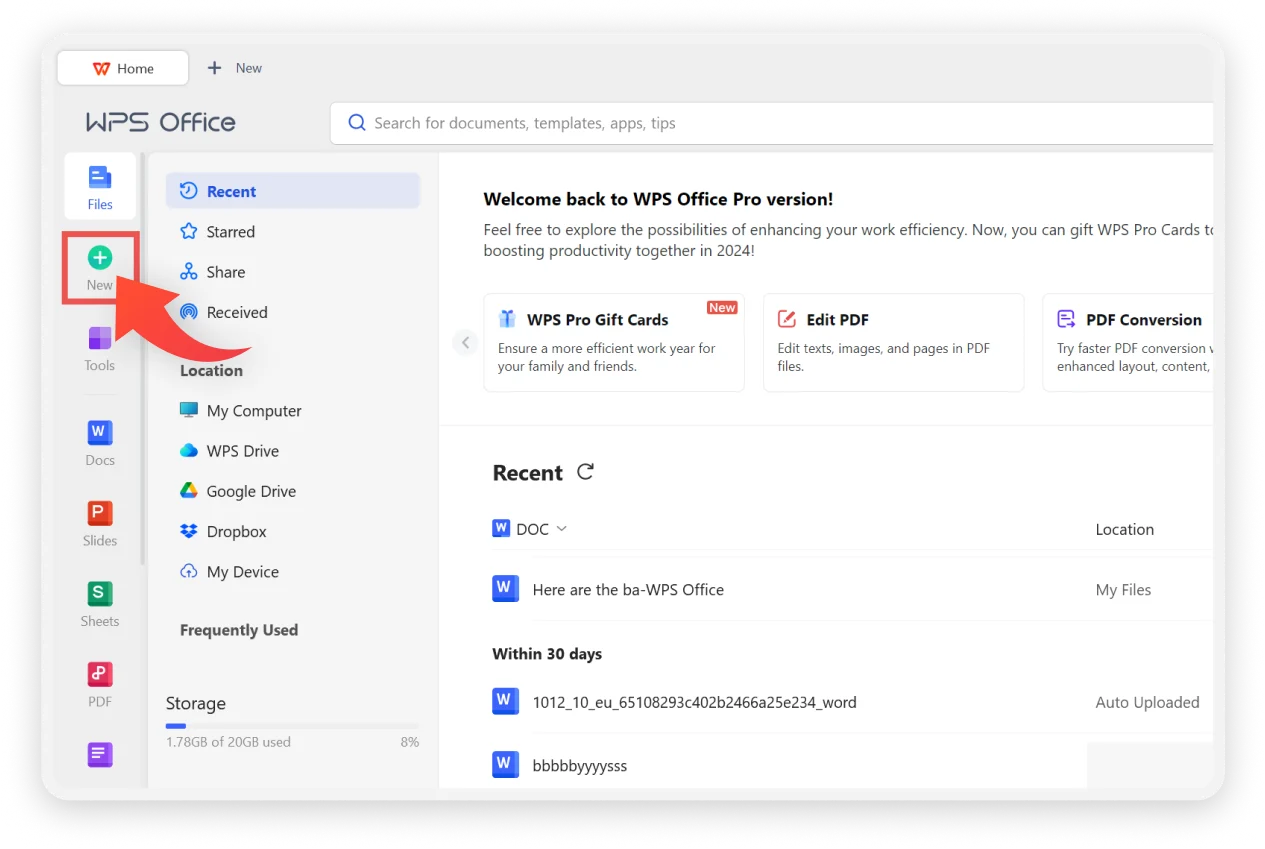
Task: Open the WPS Pro Gift Cards card
Action: (614, 342)
